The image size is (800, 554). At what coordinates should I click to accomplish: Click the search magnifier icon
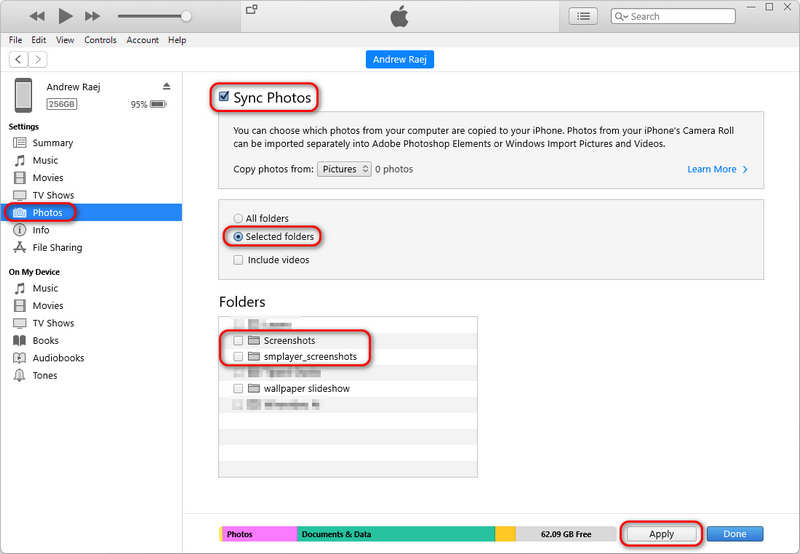point(620,16)
